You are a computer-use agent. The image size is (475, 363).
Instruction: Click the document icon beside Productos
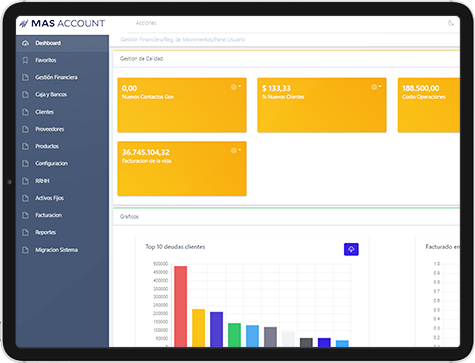click(25, 146)
